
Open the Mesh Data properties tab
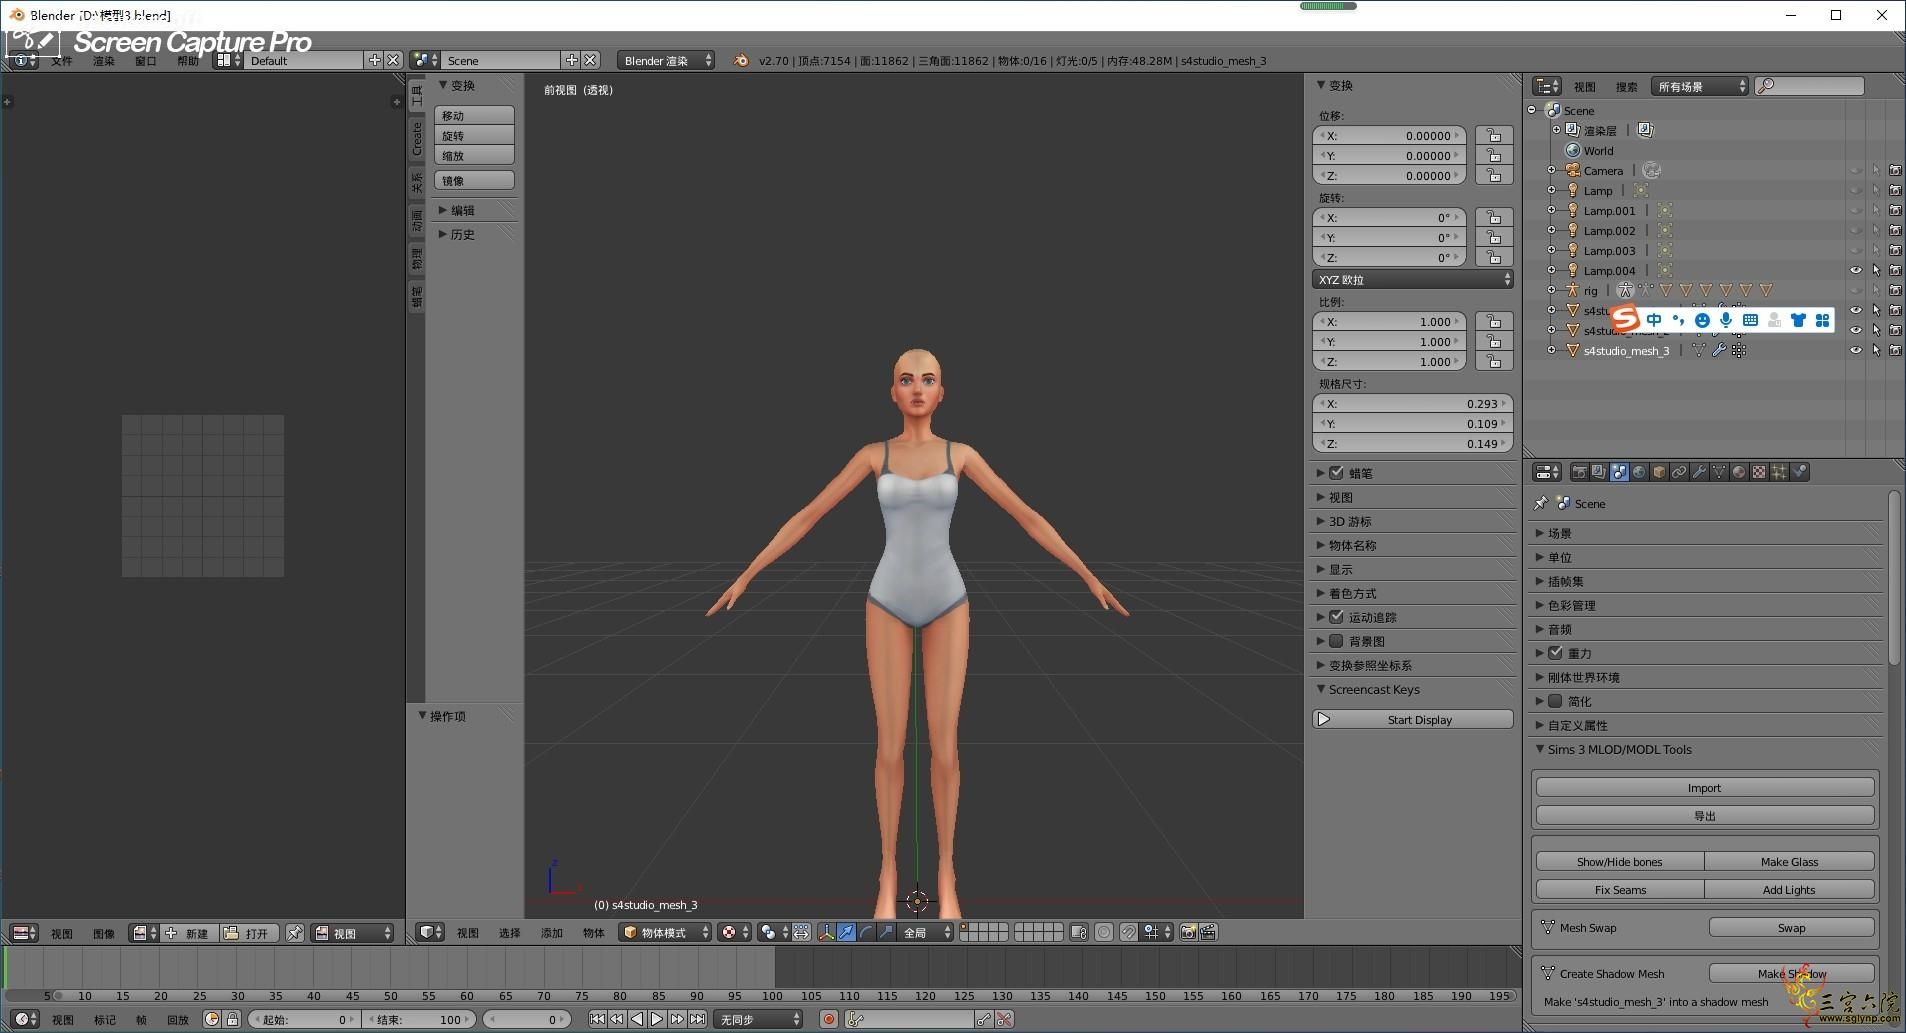pos(1719,472)
